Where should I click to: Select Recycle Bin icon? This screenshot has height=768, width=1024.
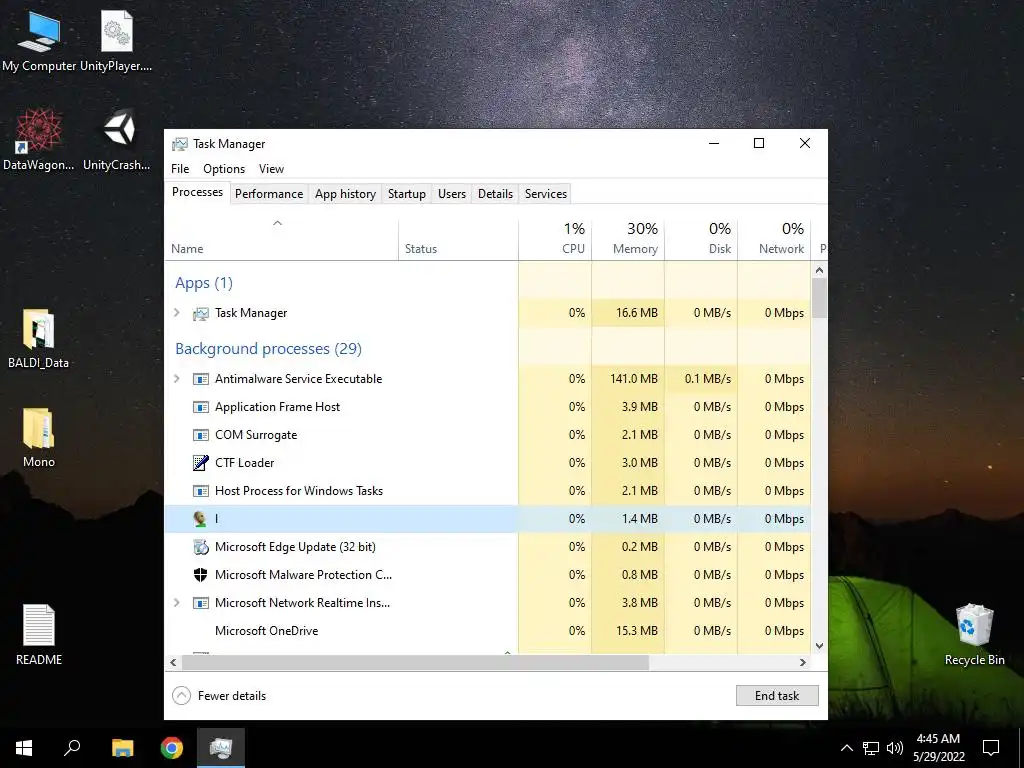(974, 634)
